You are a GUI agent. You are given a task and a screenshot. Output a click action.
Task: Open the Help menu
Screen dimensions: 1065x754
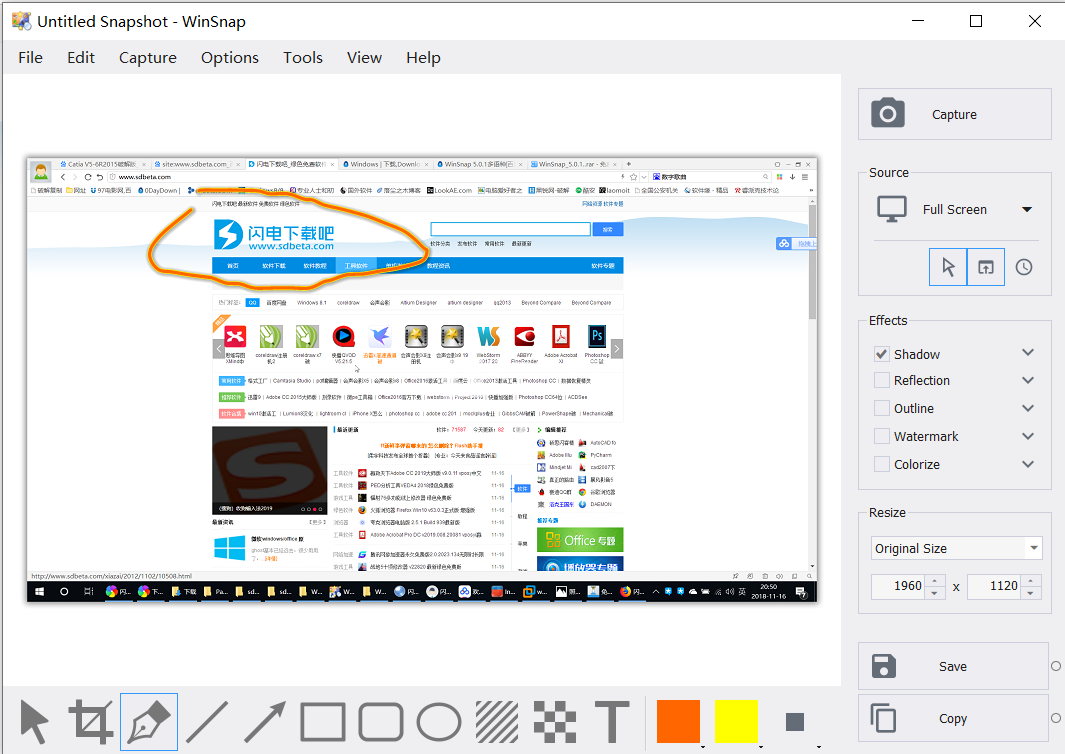[423, 58]
